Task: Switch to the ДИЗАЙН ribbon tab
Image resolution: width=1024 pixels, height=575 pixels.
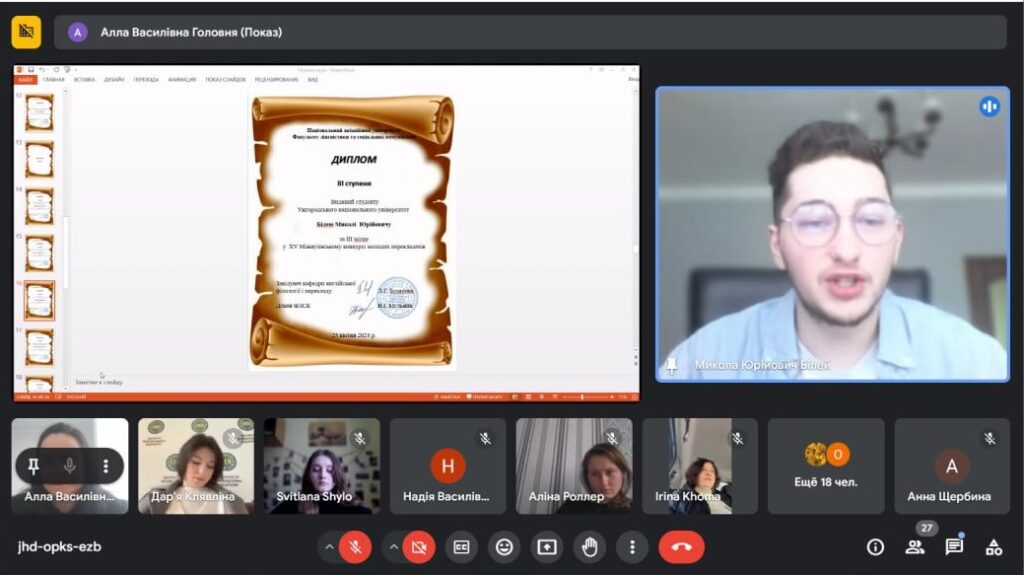Action: click(x=112, y=80)
